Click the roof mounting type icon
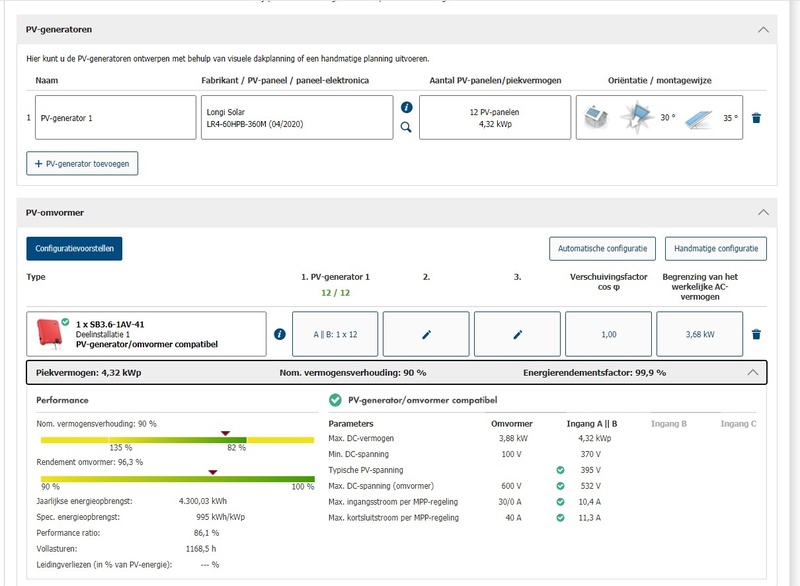The height and width of the screenshot is (586, 800). coord(596,118)
